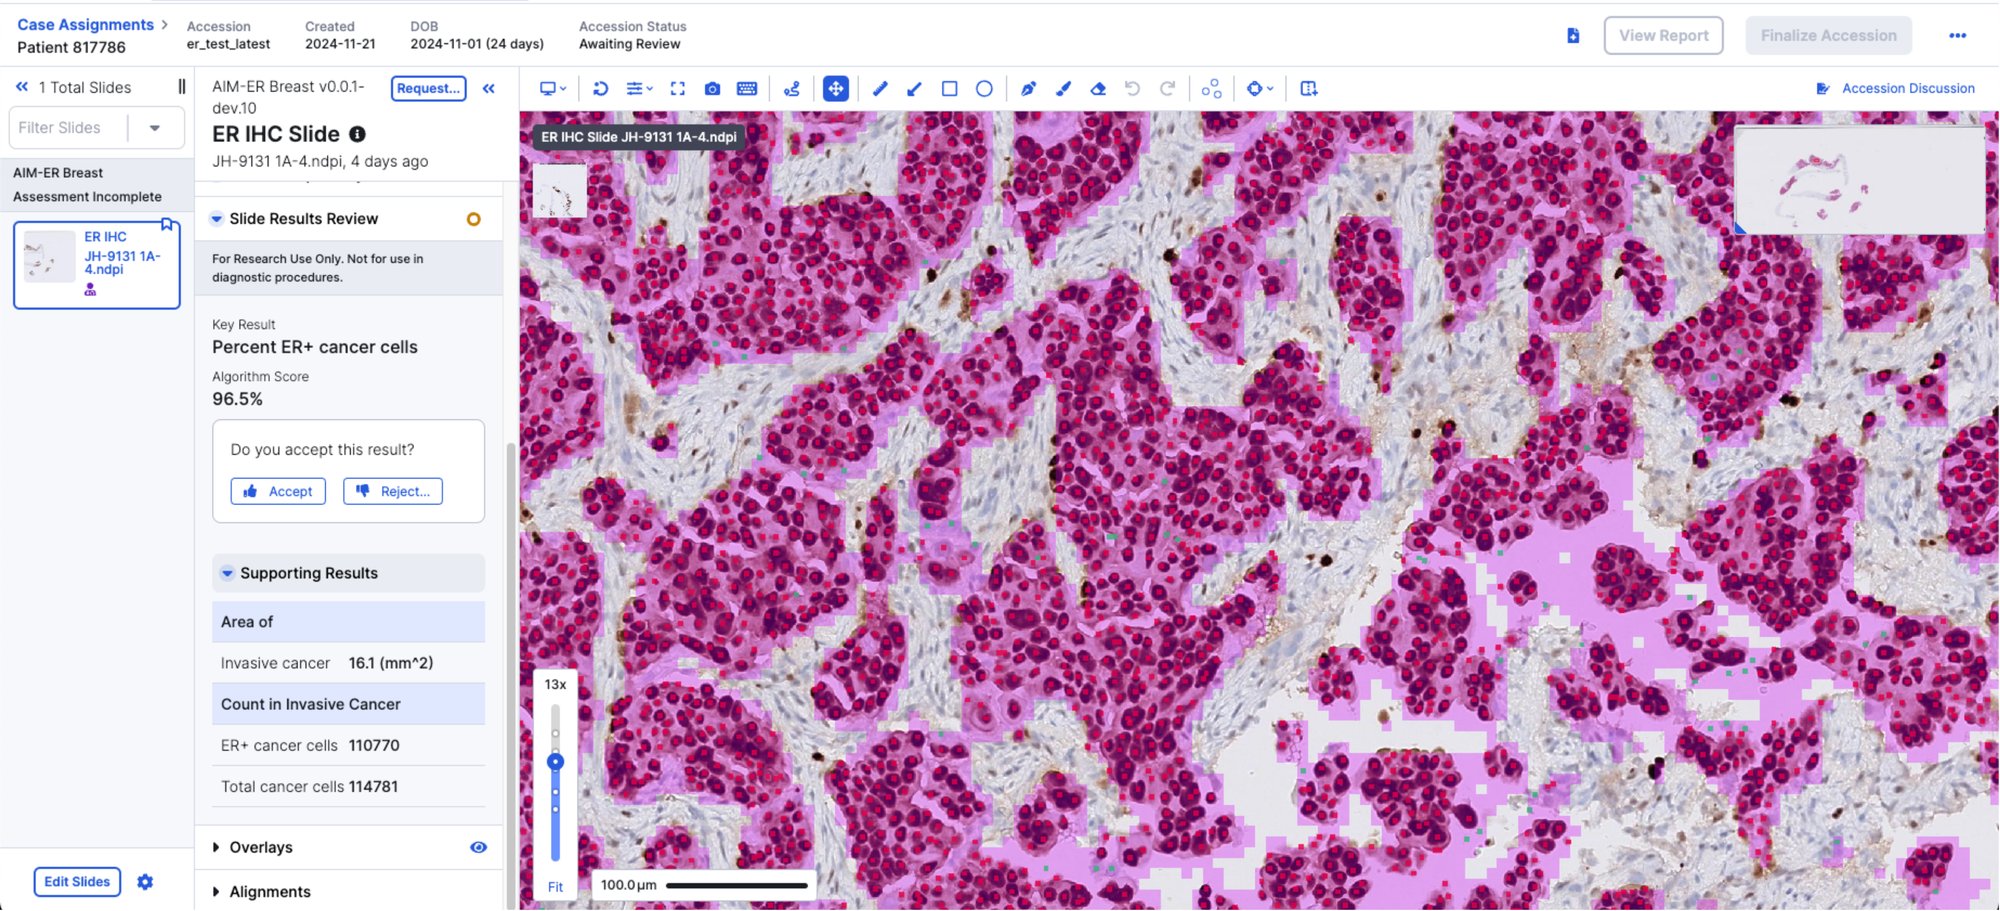Expand the Overlays section
Image resolution: width=2000 pixels, height=911 pixels.
tap(216, 848)
